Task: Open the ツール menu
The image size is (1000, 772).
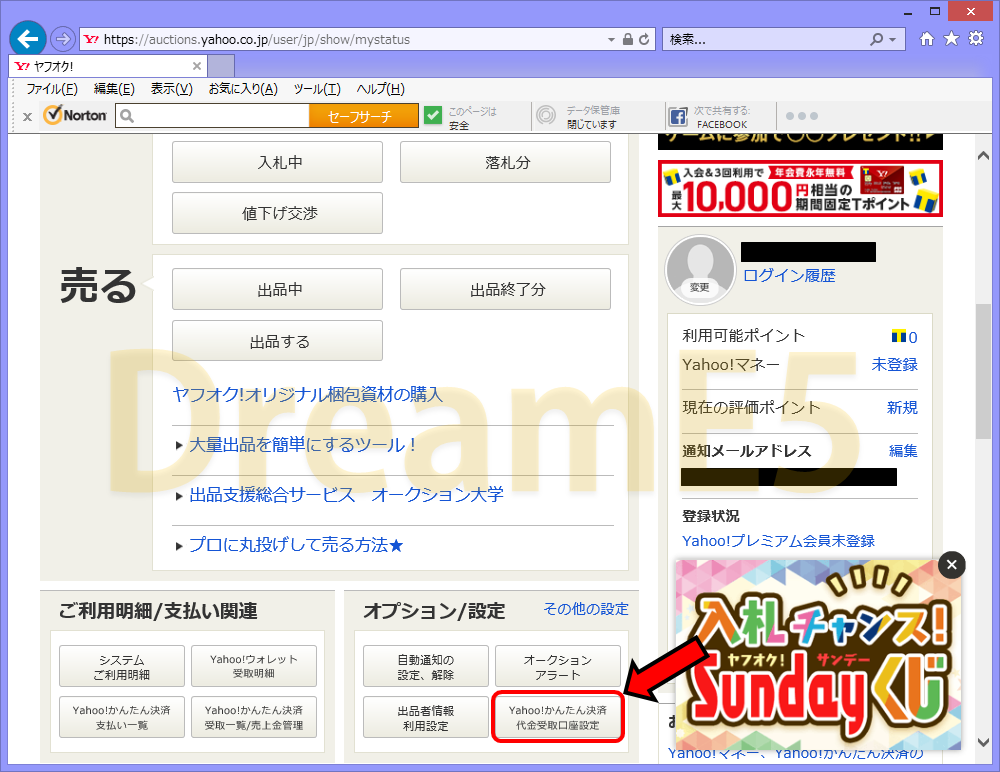Action: pyautogui.click(x=317, y=89)
